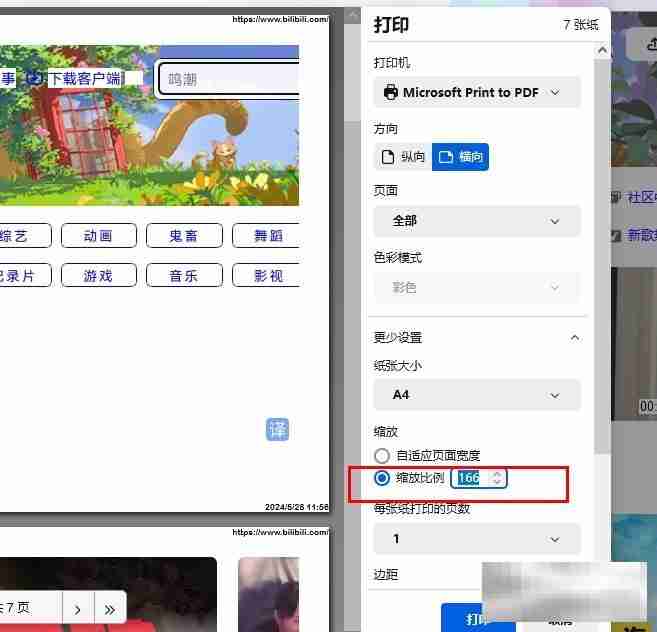Click the 音乐 category button in preview
Image resolution: width=657 pixels, height=632 pixels.
click(183, 276)
